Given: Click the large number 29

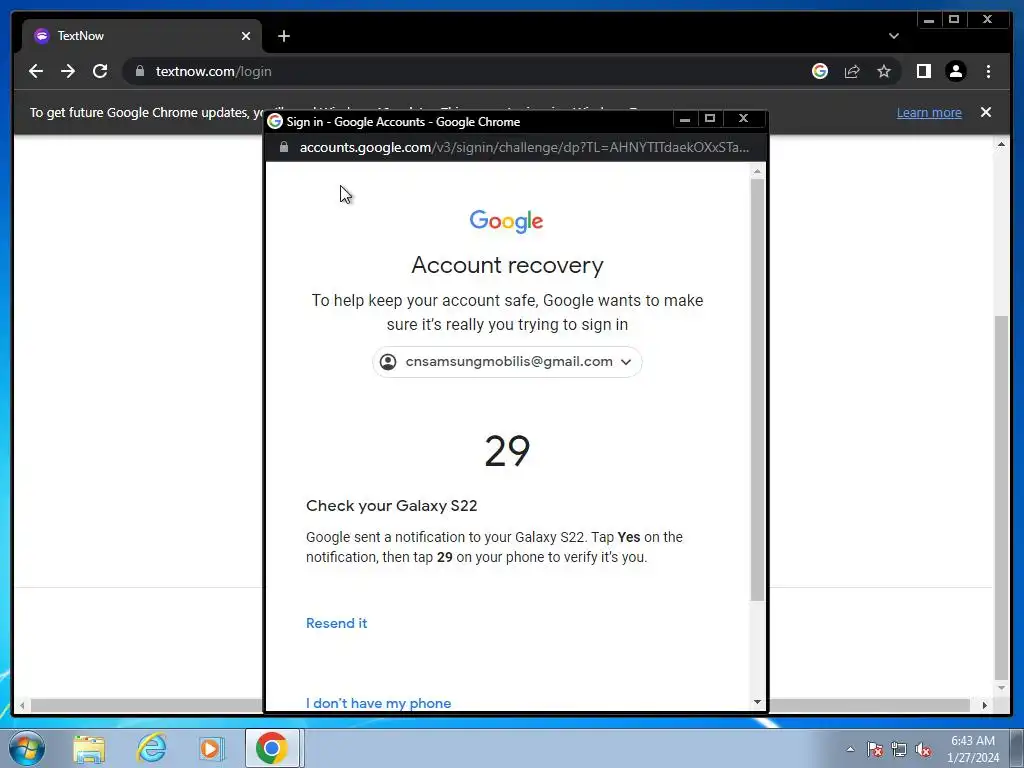Looking at the screenshot, I should point(507,451).
